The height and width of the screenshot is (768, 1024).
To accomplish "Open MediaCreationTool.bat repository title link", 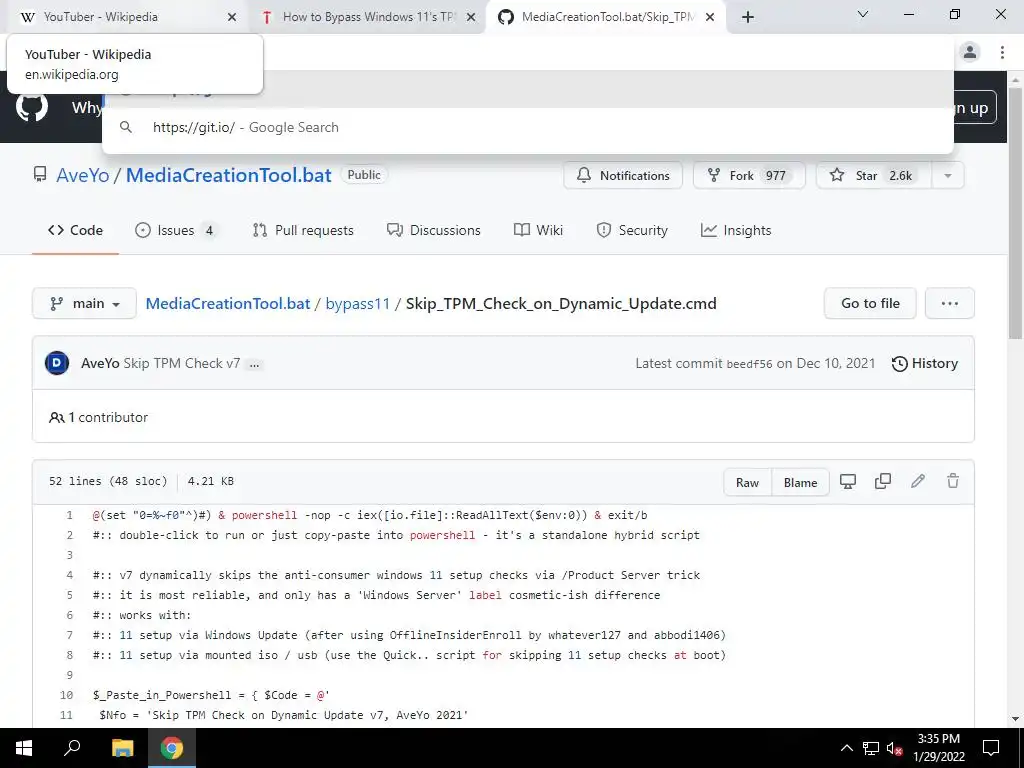I will (x=229, y=175).
